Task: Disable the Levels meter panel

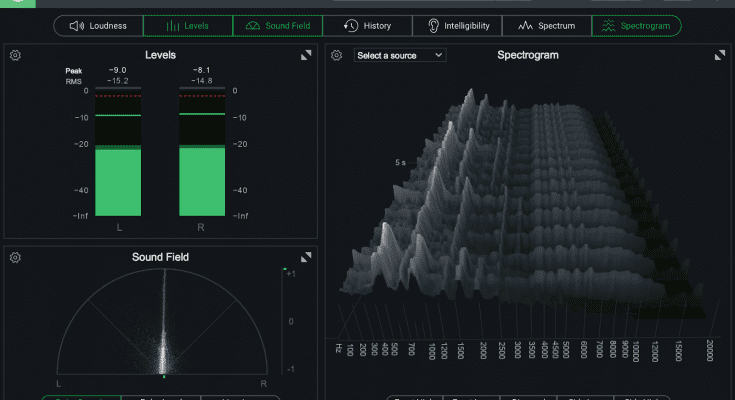Action: point(188,25)
